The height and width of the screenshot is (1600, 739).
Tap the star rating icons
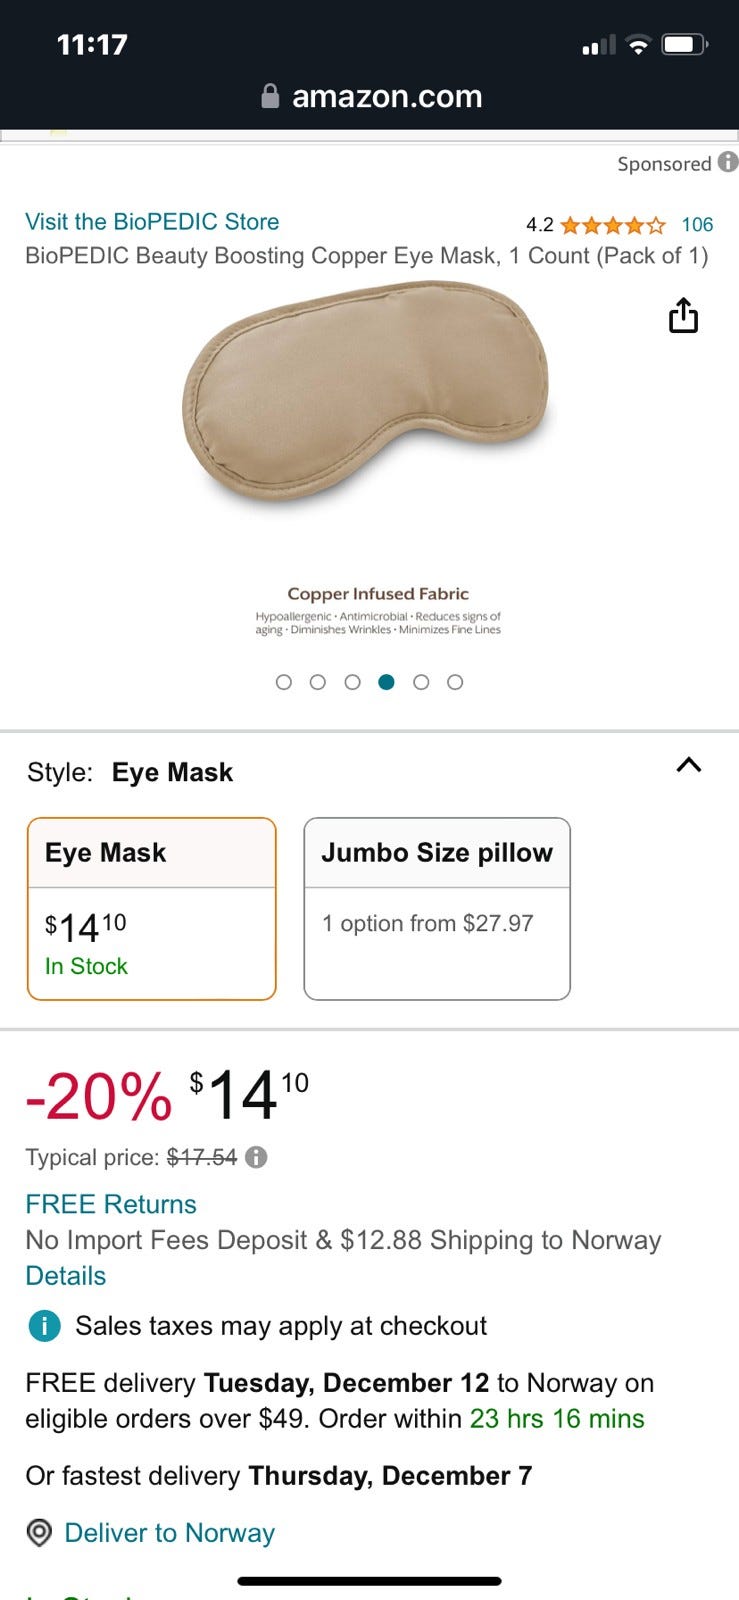point(613,225)
